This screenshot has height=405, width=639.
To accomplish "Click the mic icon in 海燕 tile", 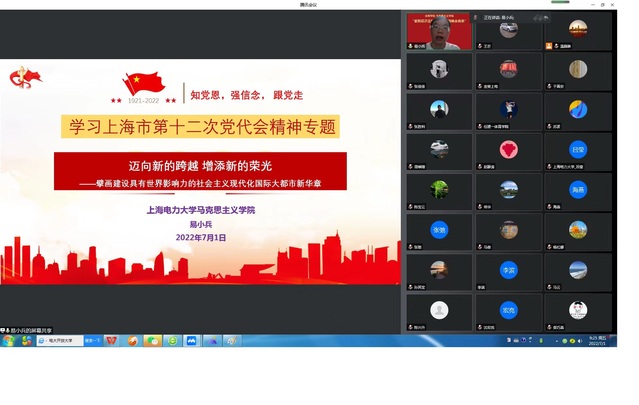I will [x=549, y=207].
